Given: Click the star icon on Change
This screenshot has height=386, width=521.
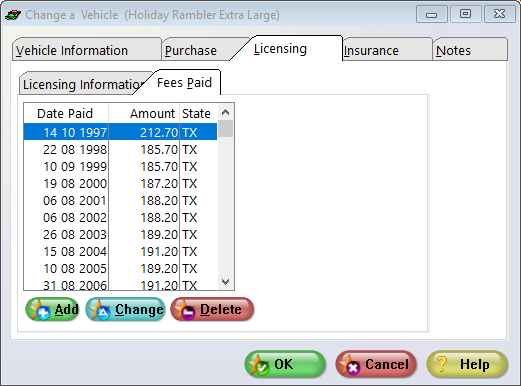Looking at the screenshot, I should pos(100,310).
